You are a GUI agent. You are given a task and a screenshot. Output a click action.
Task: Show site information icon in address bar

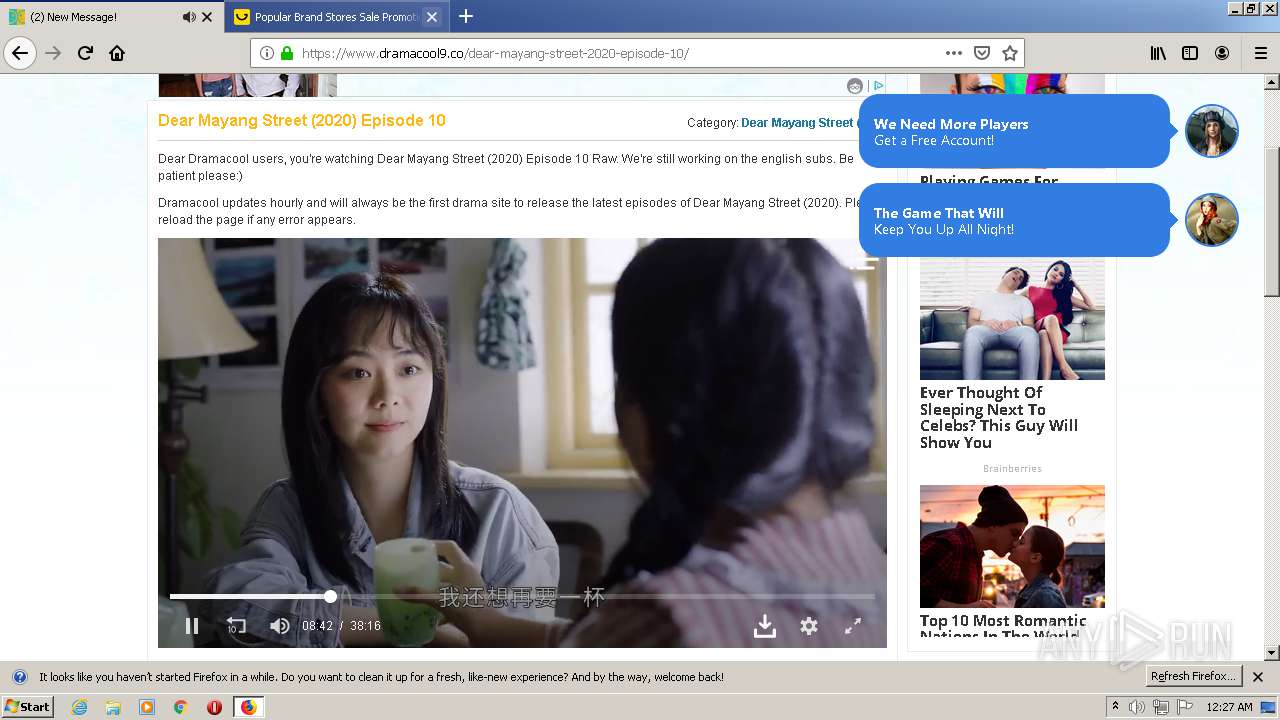click(267, 53)
